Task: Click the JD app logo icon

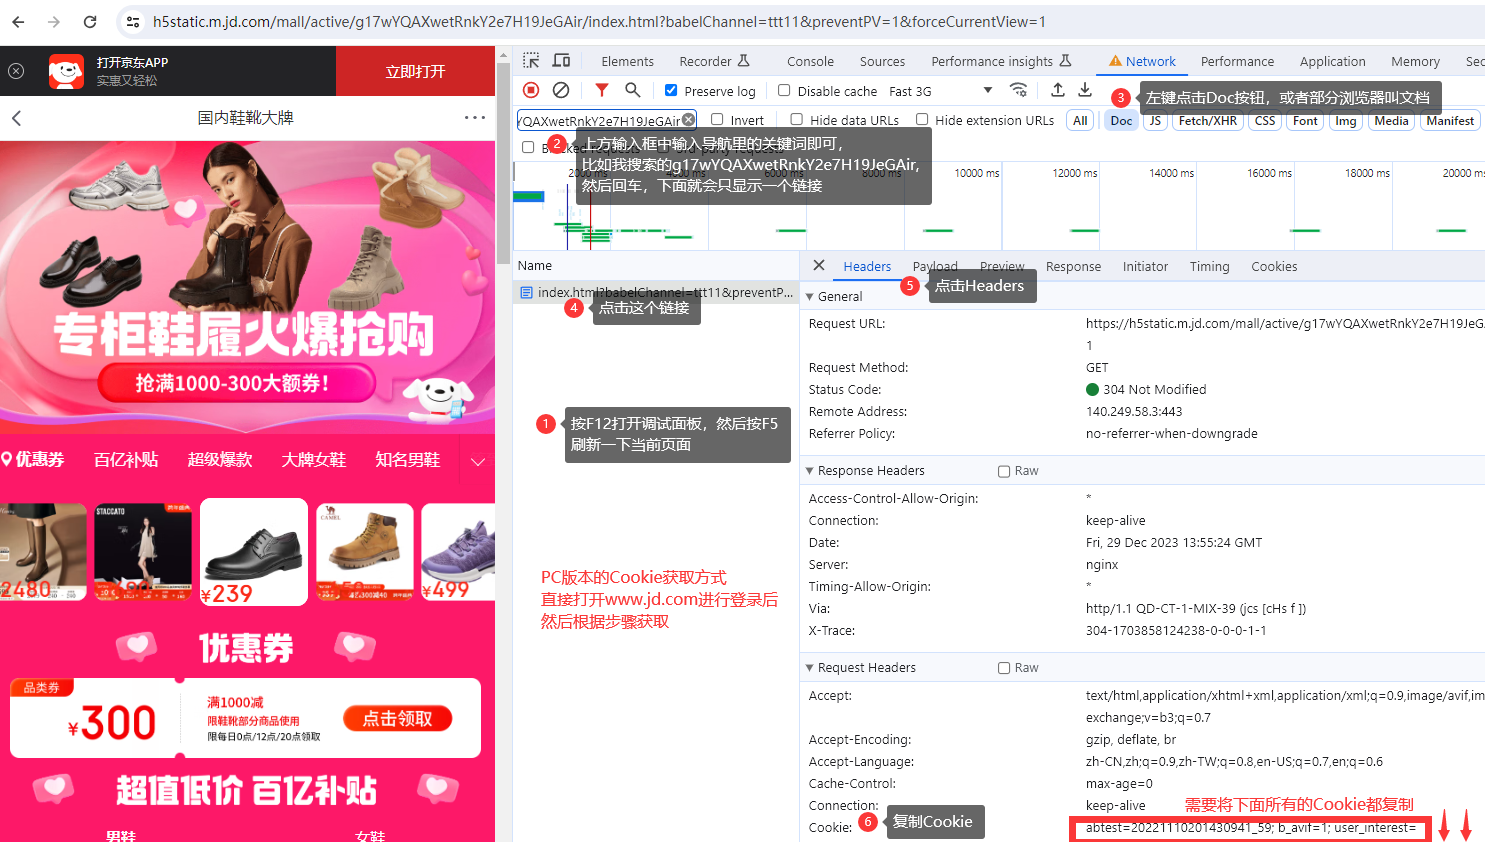Action: tap(66, 71)
